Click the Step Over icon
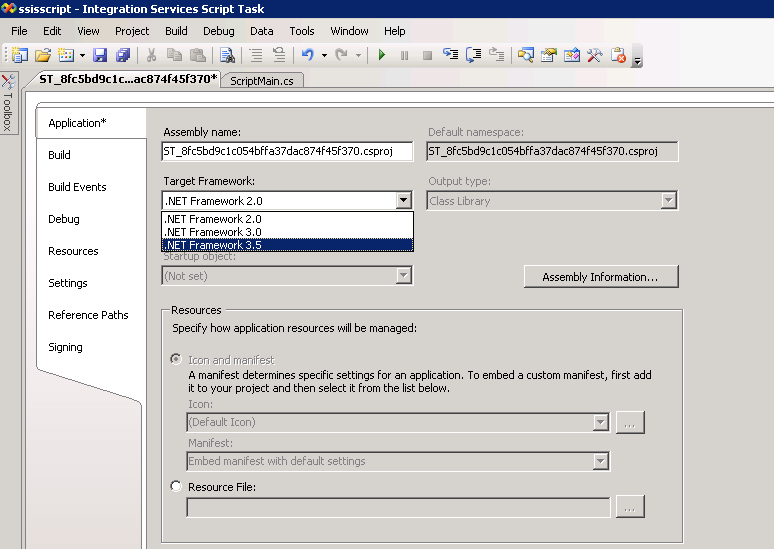The image size is (774, 549). tap(473, 55)
